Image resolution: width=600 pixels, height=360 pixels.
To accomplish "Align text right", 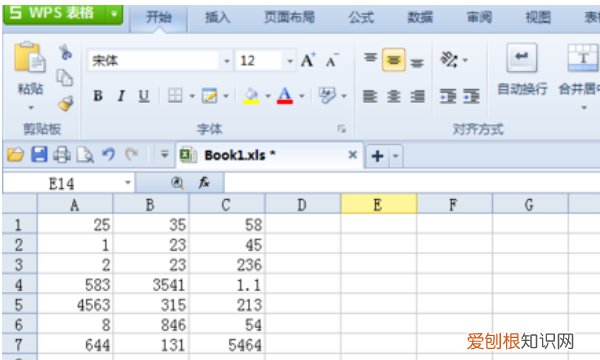I will [417, 96].
